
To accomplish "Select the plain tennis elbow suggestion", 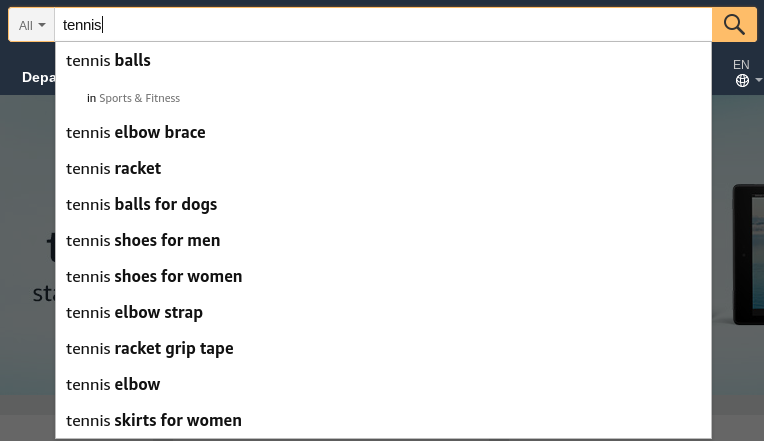I will point(383,385).
